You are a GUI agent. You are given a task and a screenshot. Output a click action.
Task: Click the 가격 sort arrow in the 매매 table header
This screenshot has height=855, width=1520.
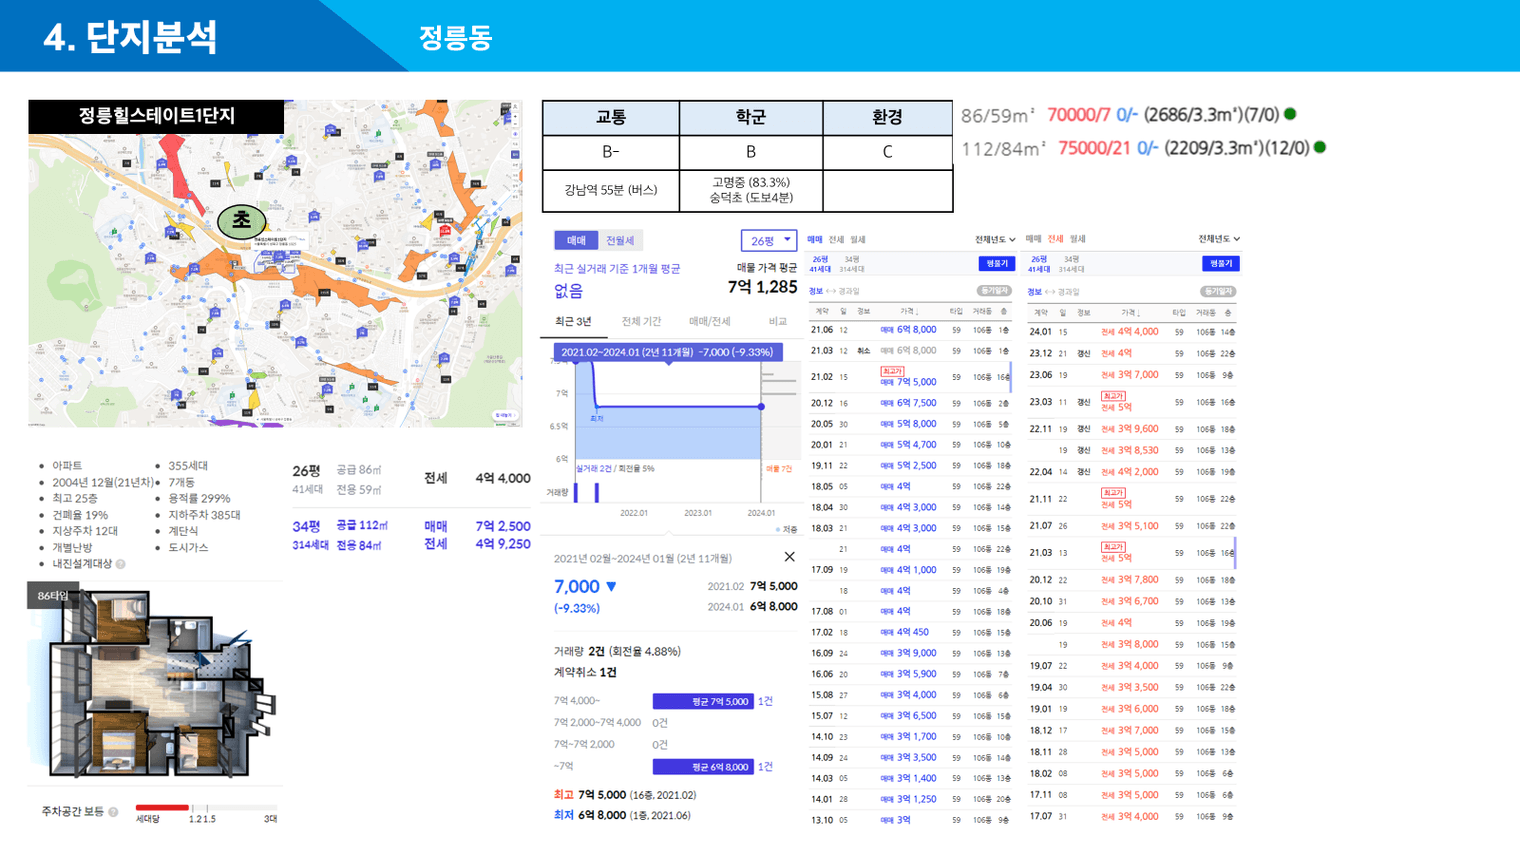click(x=916, y=312)
